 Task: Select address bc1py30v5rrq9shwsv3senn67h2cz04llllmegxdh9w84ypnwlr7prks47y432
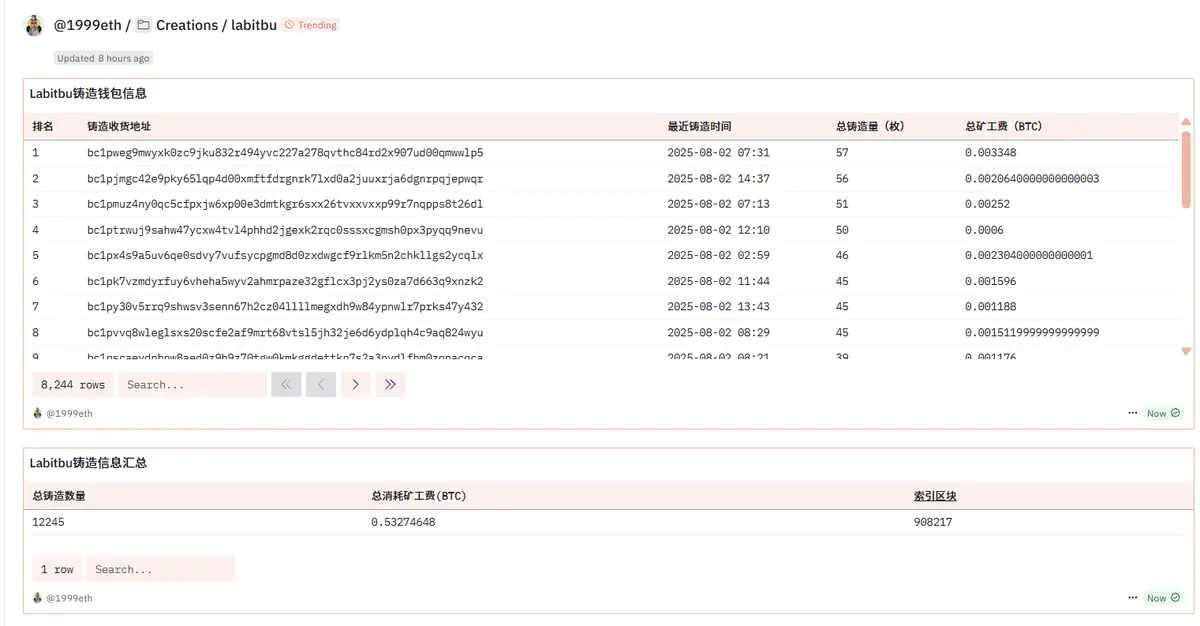coord(285,307)
